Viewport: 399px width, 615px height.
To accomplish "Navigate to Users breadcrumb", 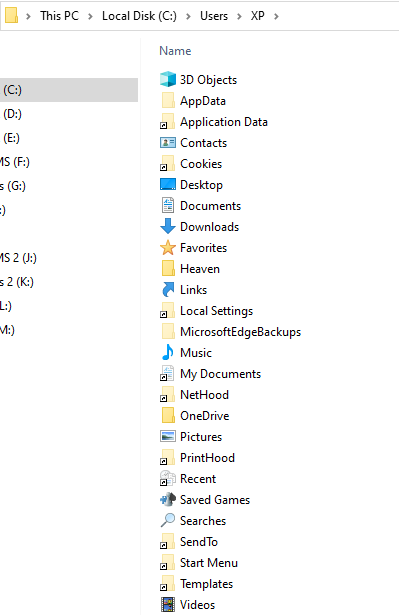I will (x=214, y=16).
